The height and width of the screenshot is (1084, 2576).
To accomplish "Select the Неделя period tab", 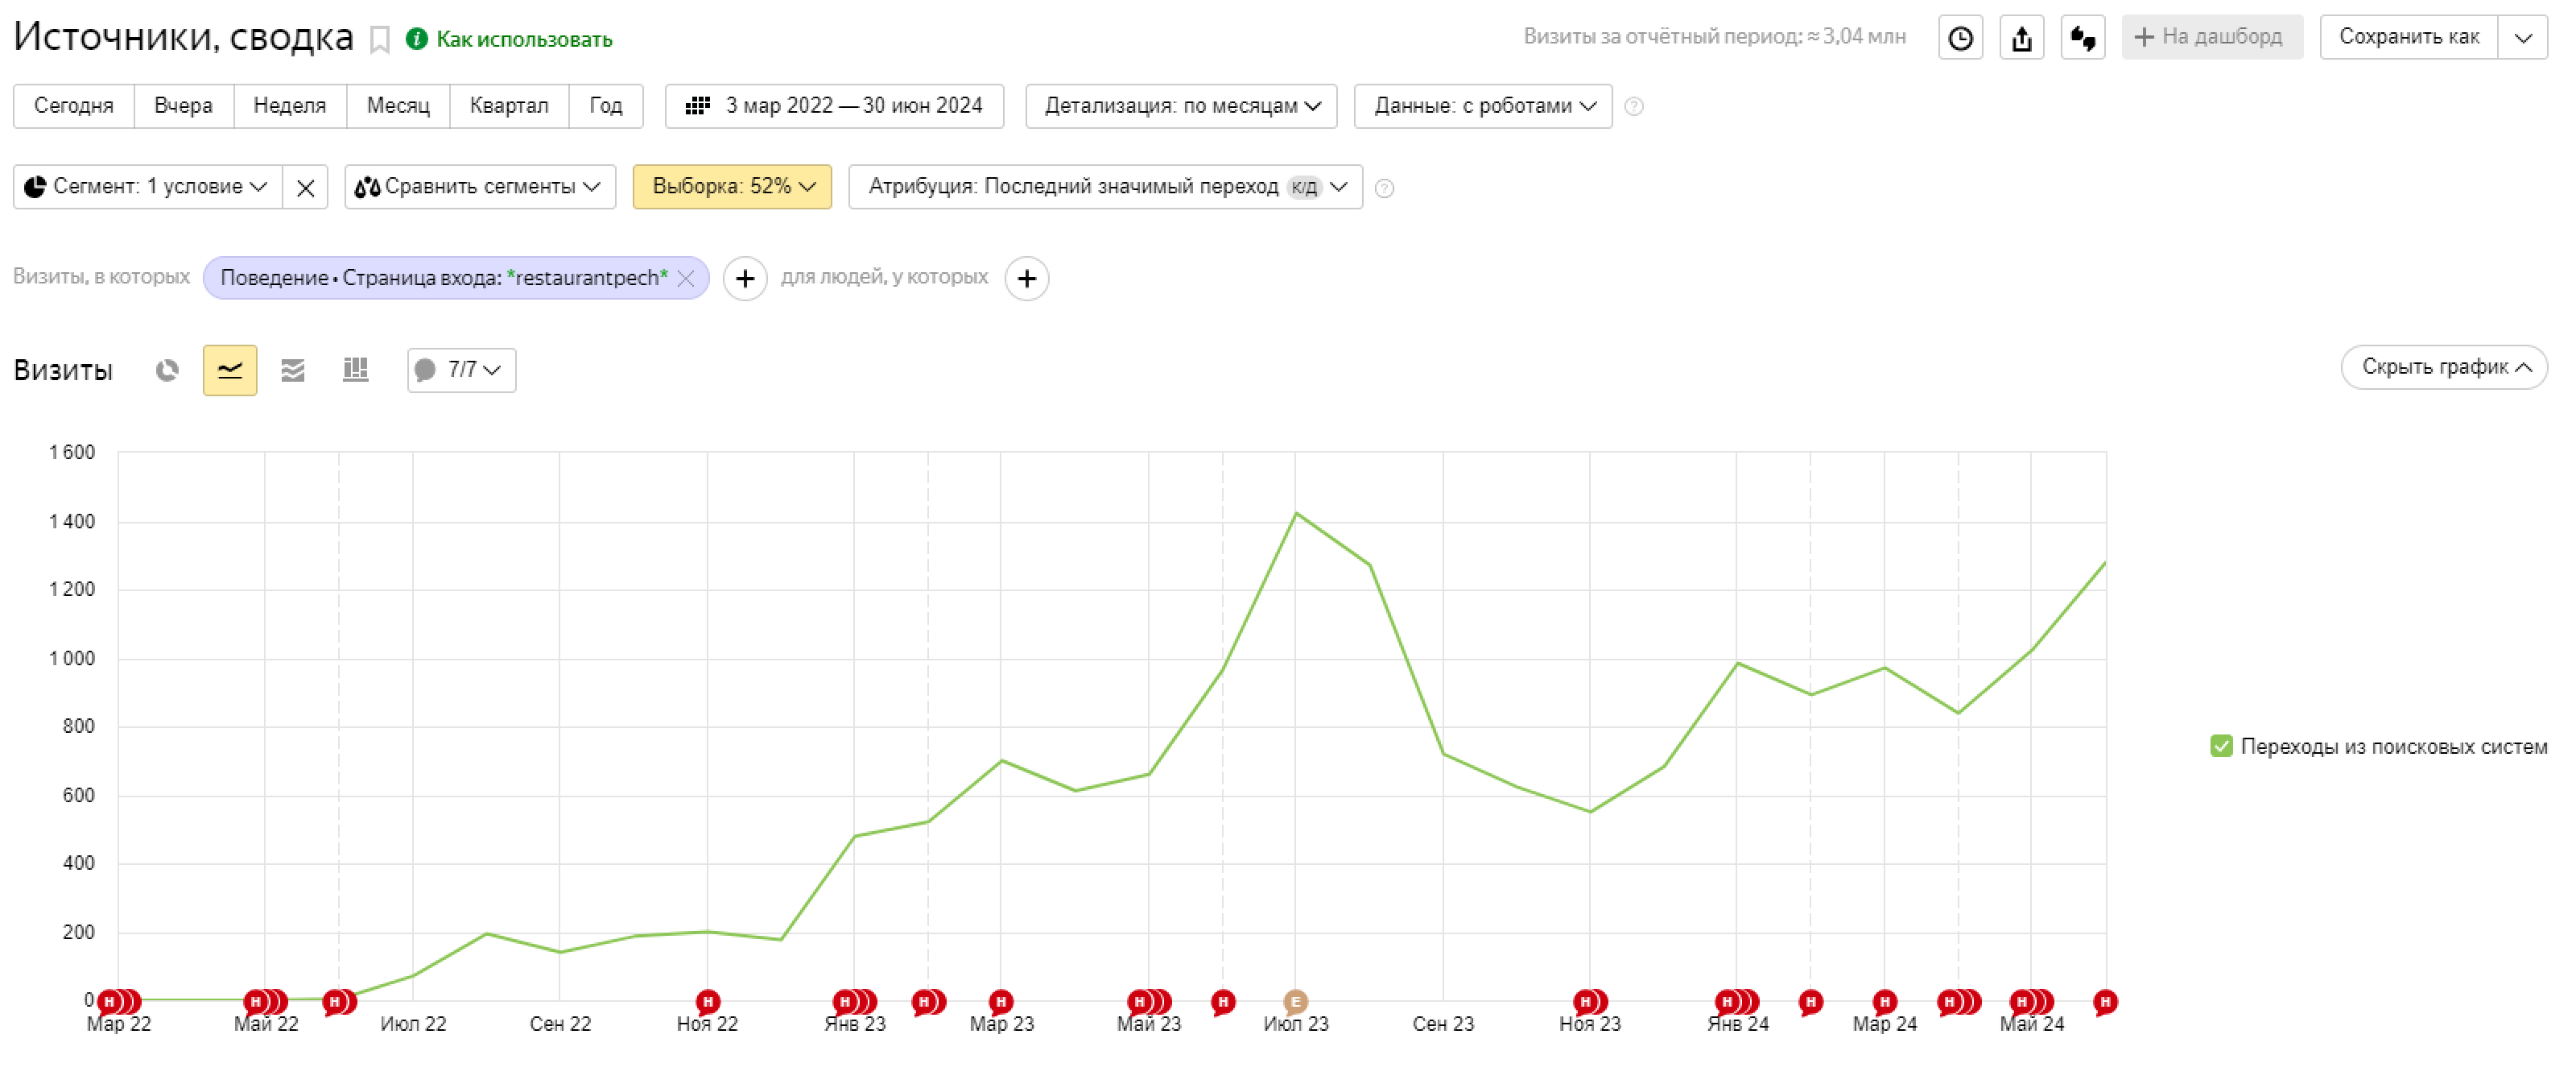I will (x=289, y=106).
